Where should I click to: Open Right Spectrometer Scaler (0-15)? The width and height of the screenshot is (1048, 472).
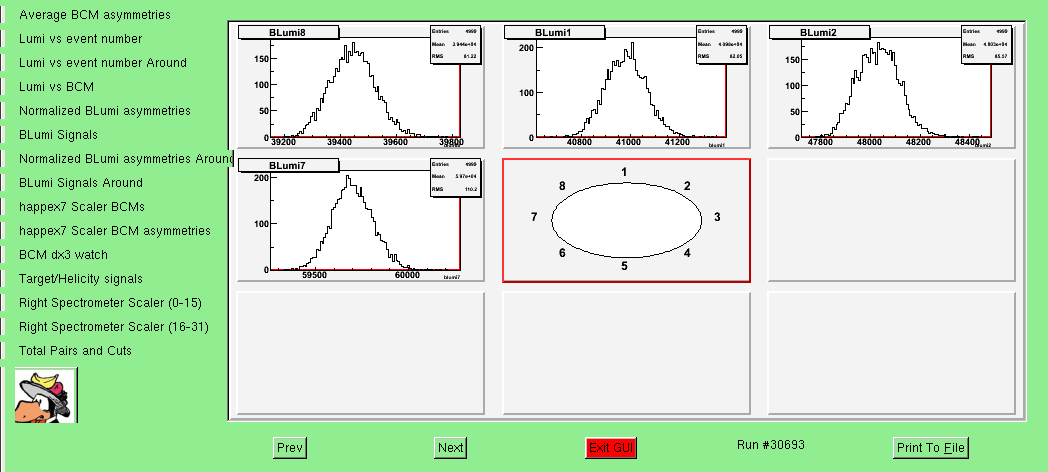110,304
